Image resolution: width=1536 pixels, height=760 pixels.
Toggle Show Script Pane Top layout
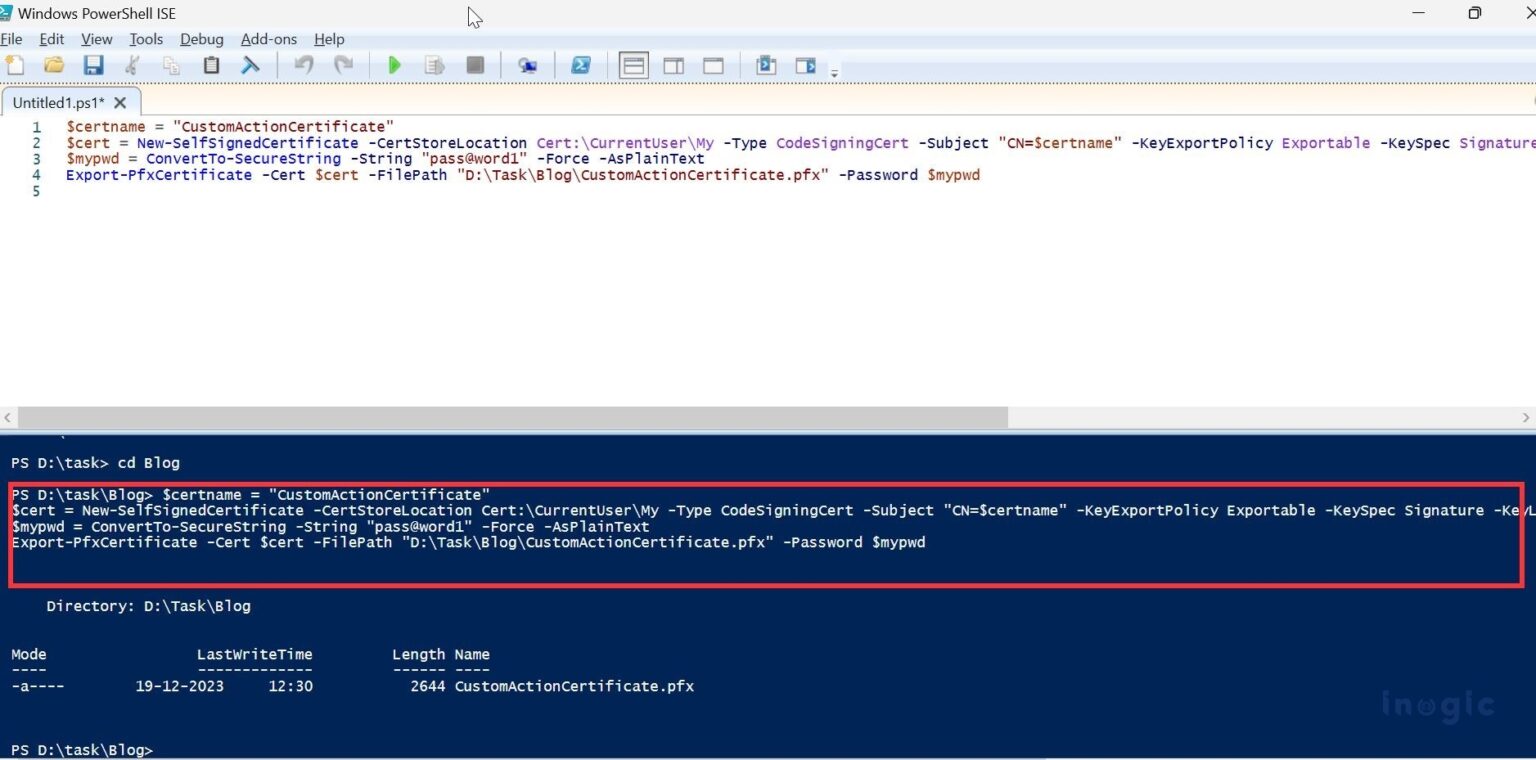click(633, 64)
